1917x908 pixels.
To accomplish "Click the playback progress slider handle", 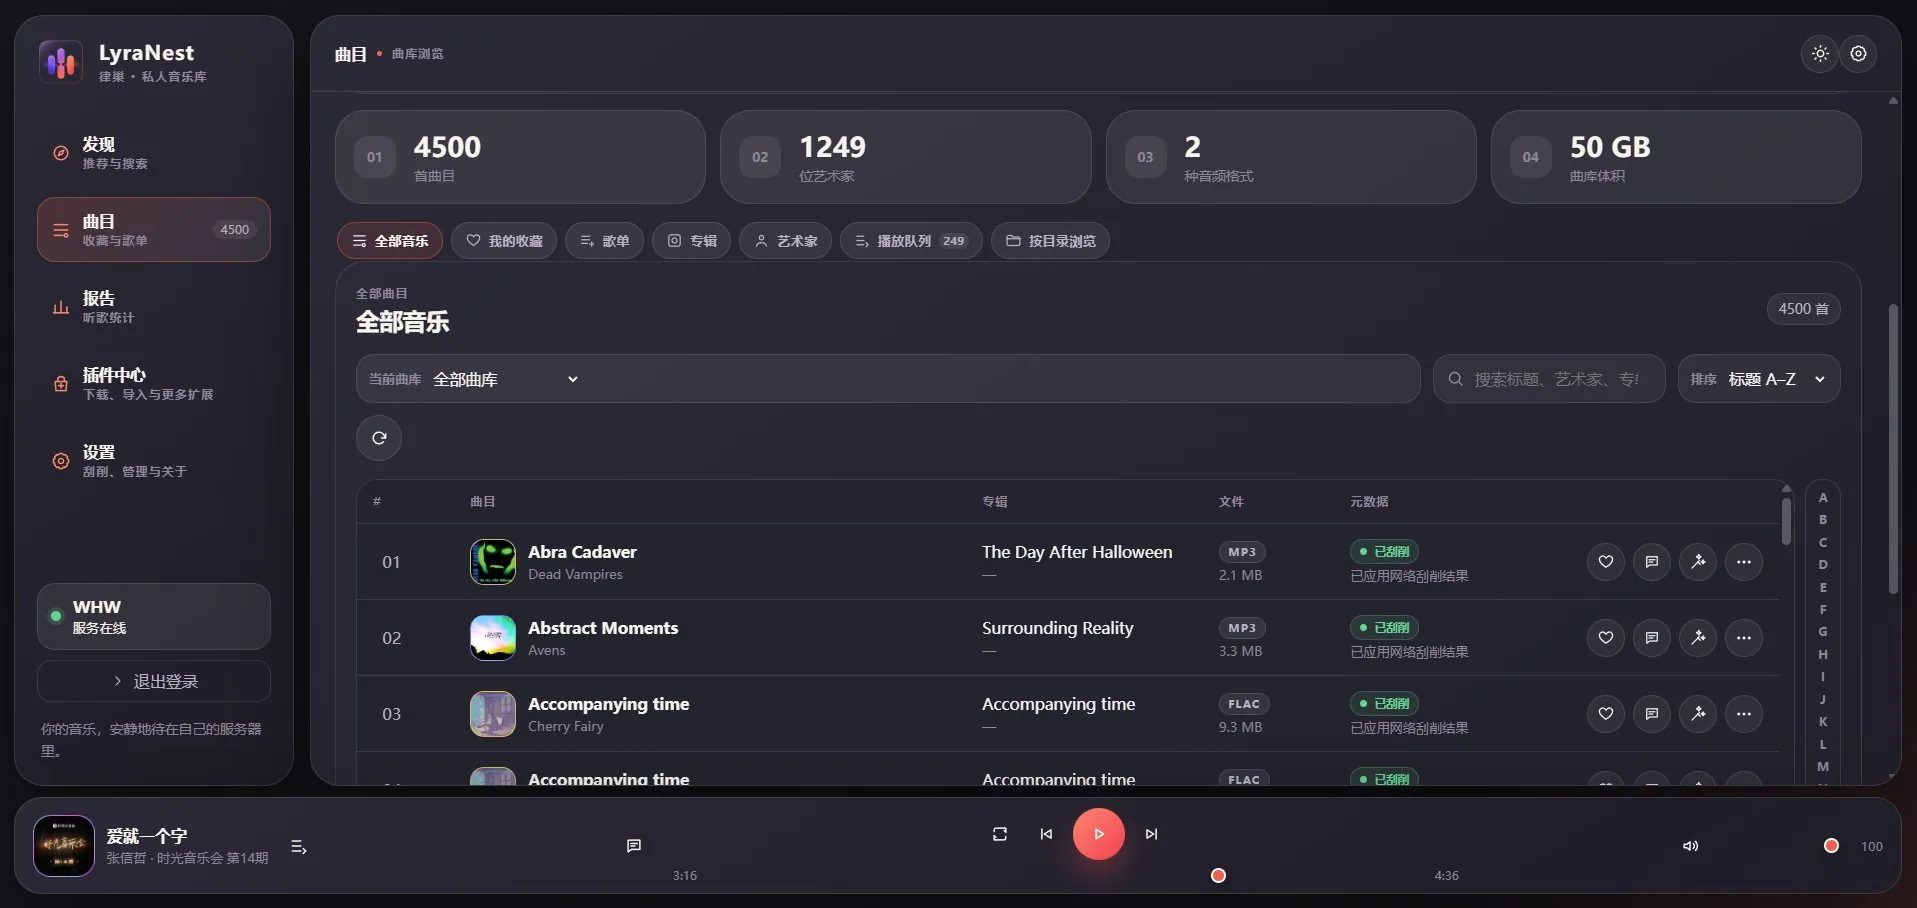I will coord(1218,876).
